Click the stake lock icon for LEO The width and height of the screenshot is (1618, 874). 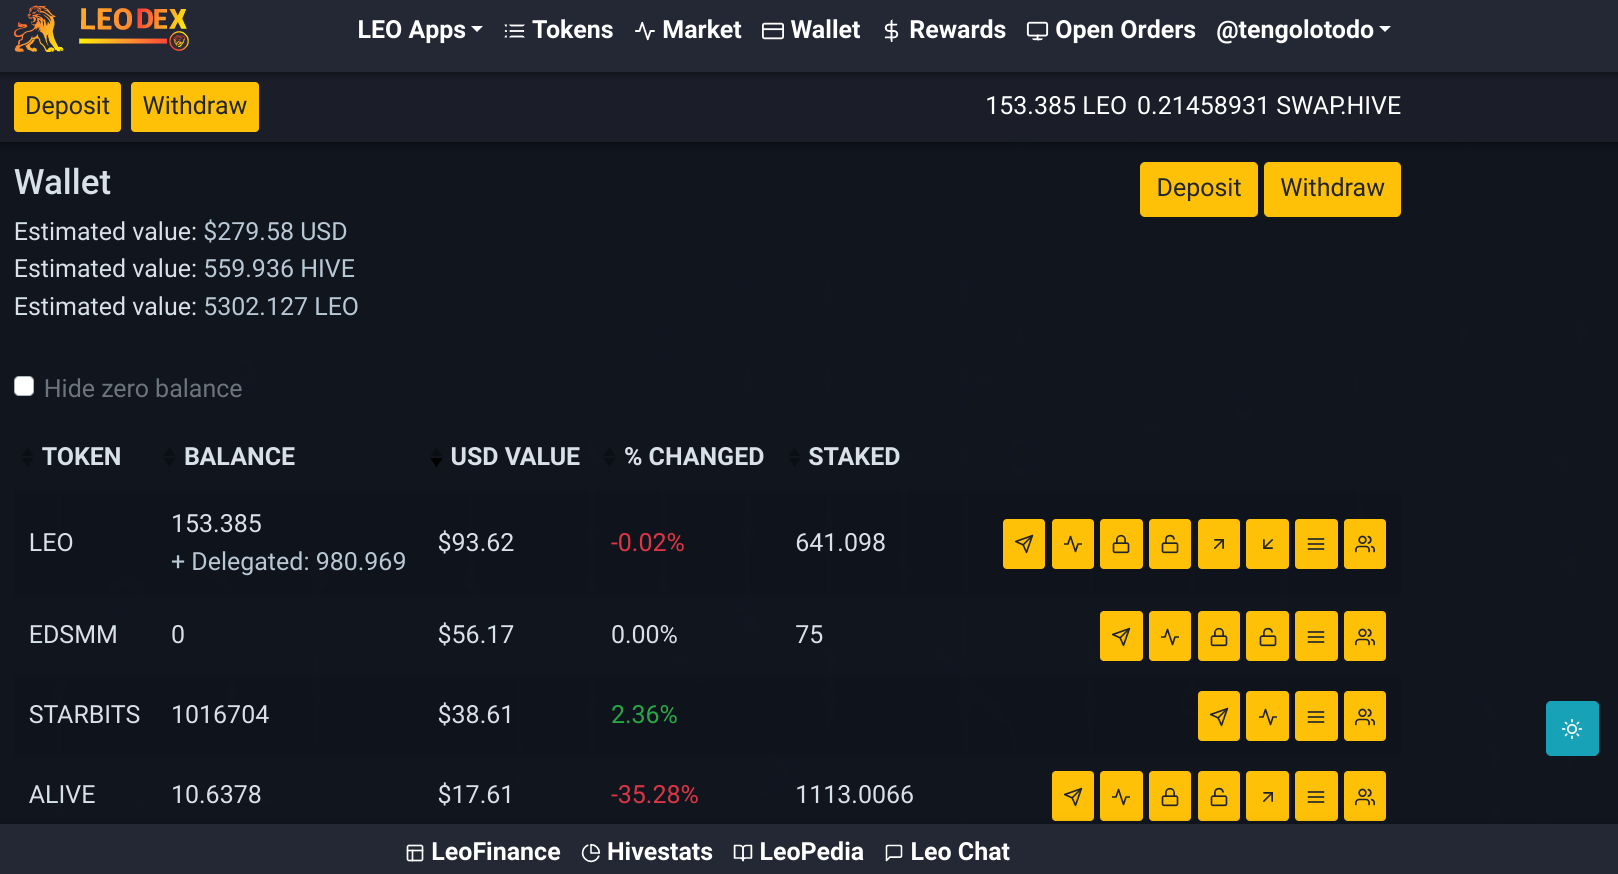1121,544
